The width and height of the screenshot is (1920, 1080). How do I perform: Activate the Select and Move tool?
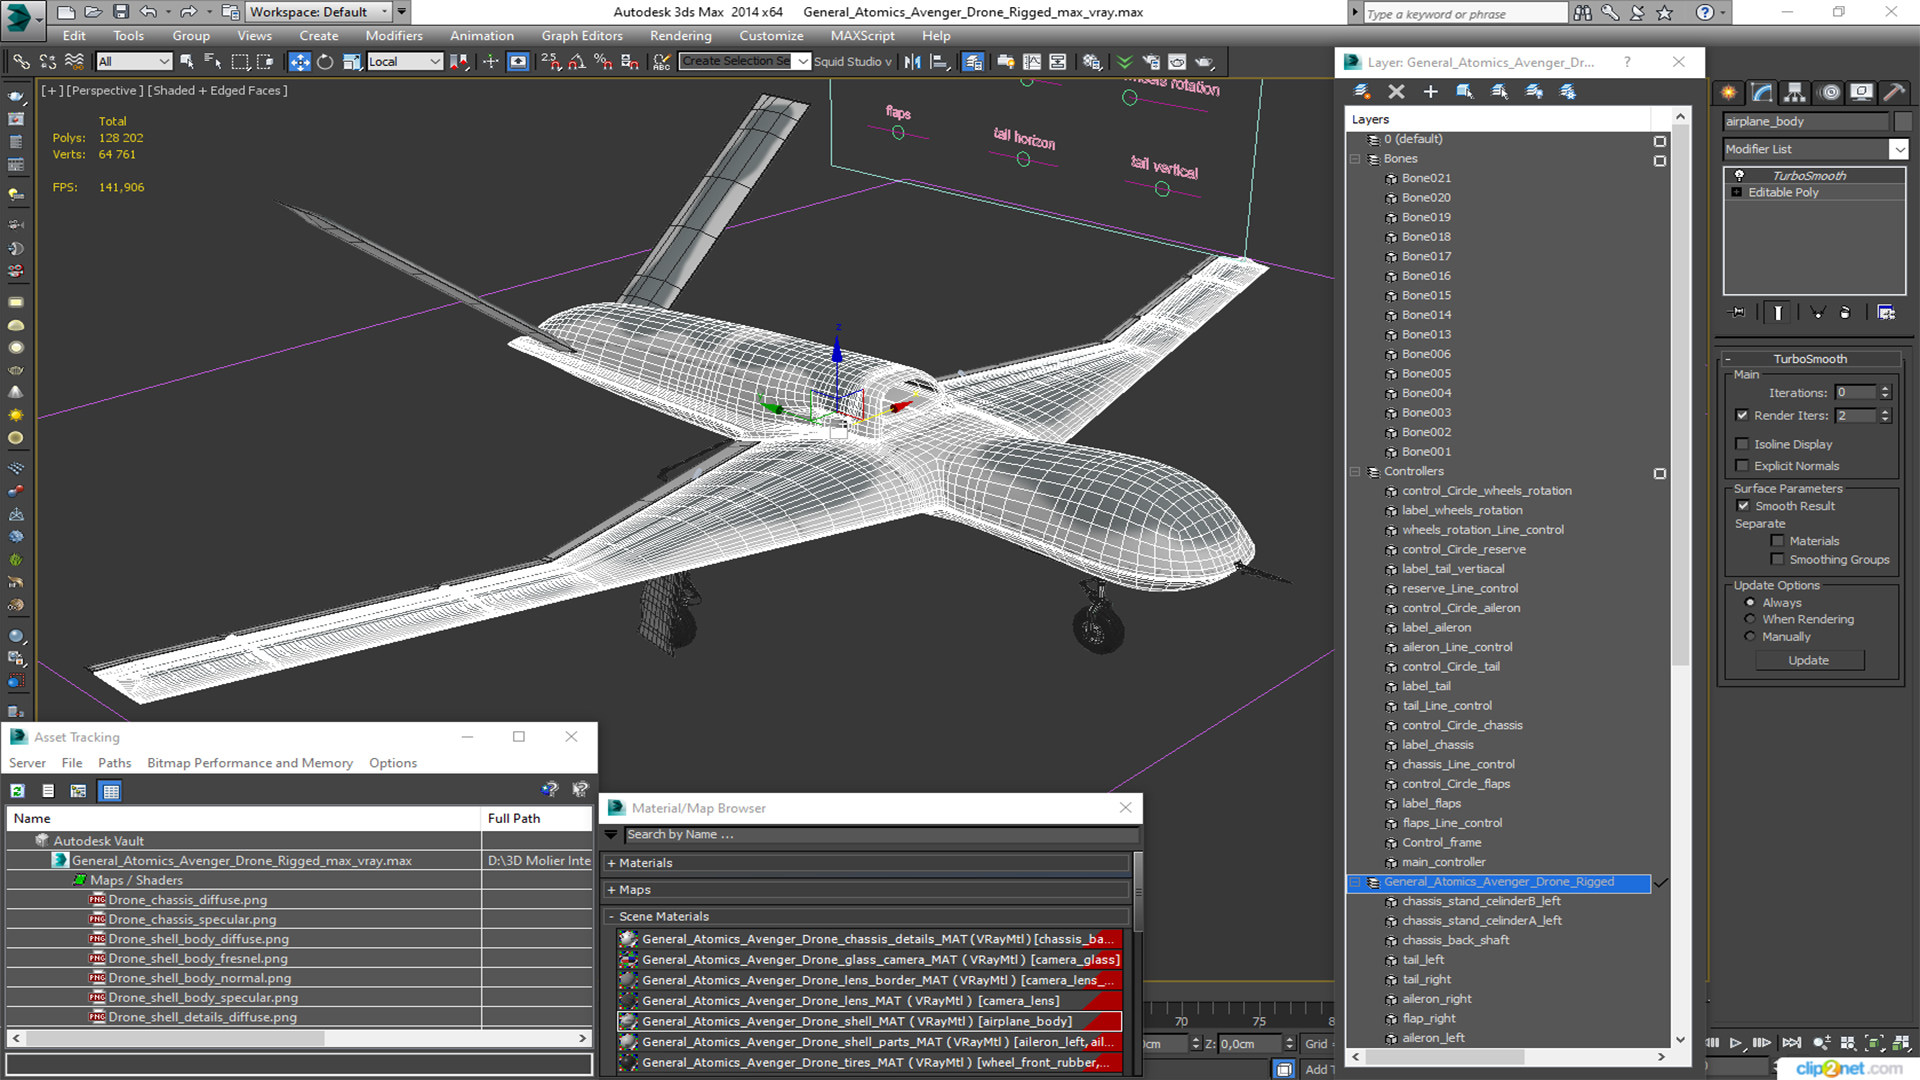pos(299,62)
